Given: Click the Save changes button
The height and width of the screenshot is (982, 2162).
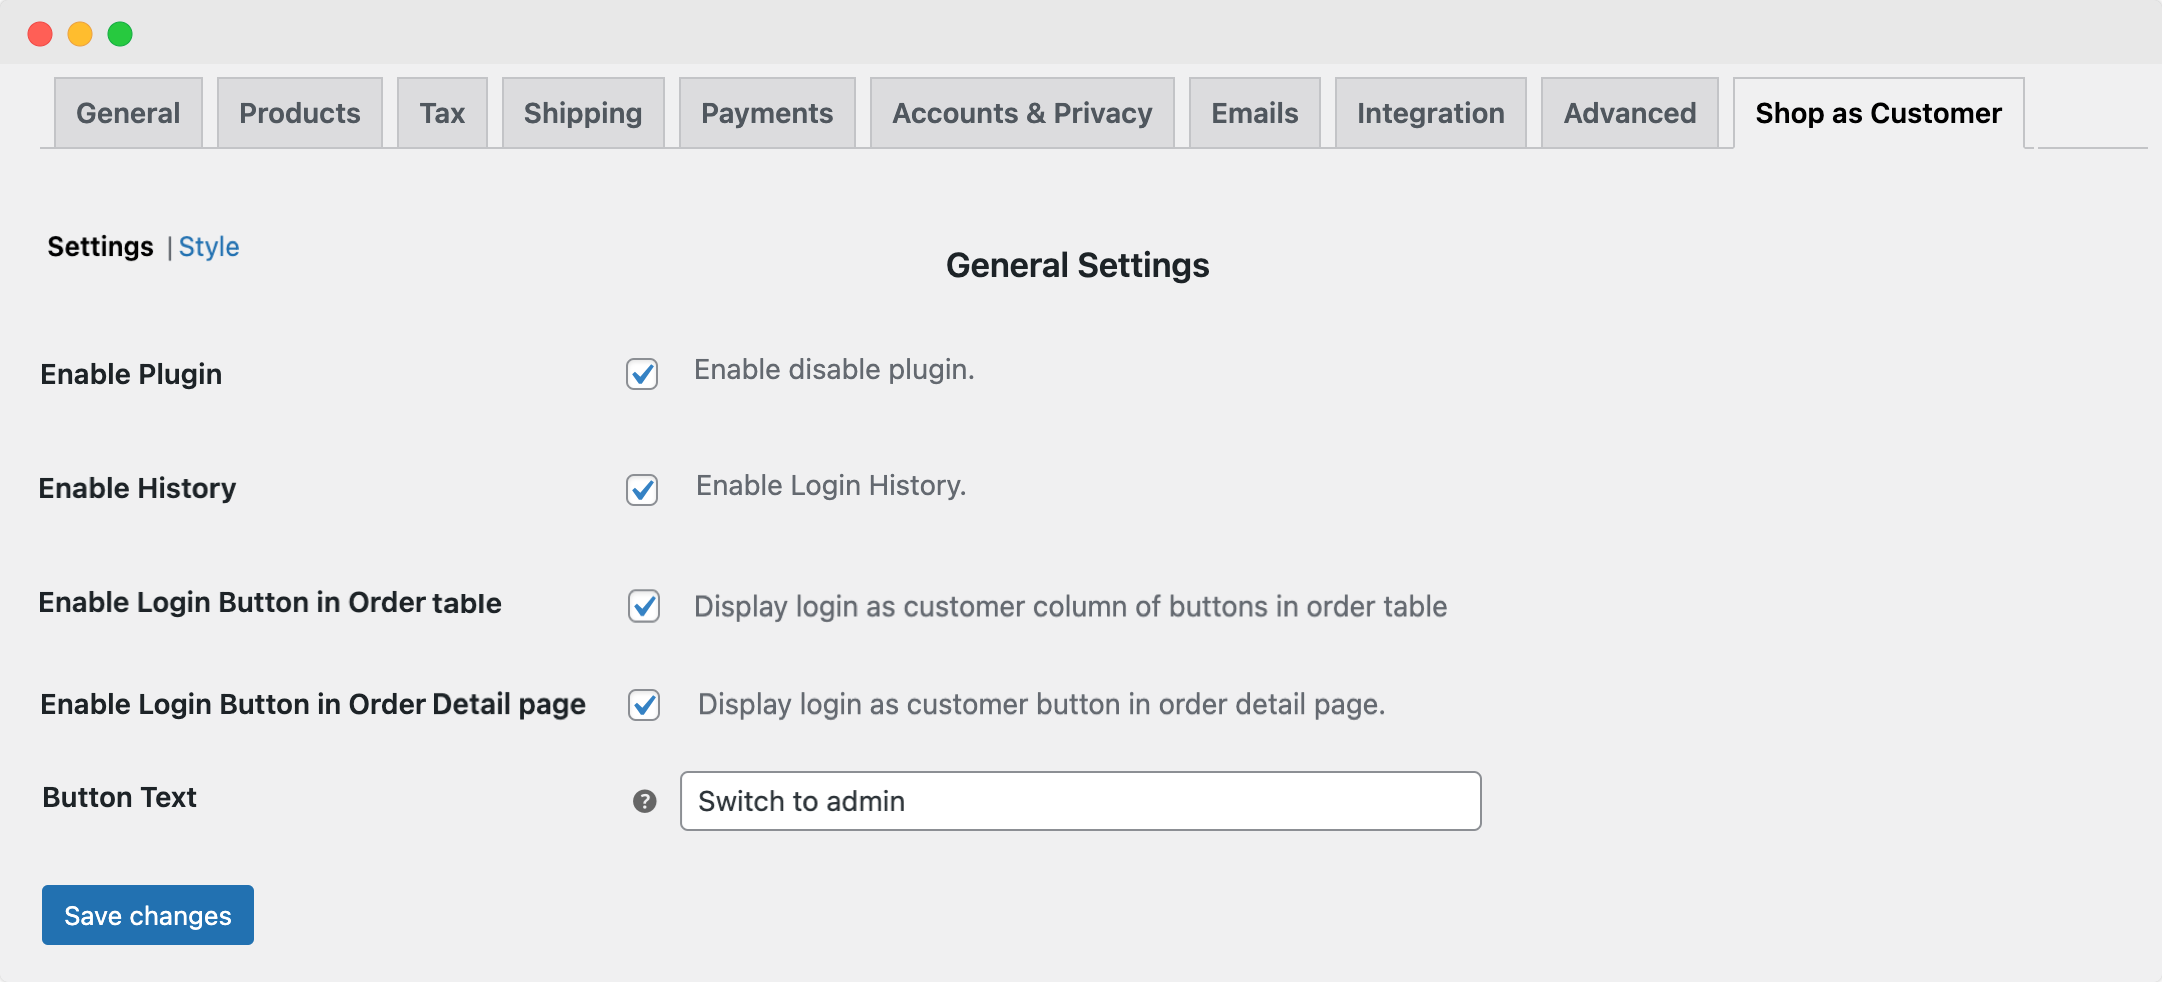Looking at the screenshot, I should [x=147, y=914].
